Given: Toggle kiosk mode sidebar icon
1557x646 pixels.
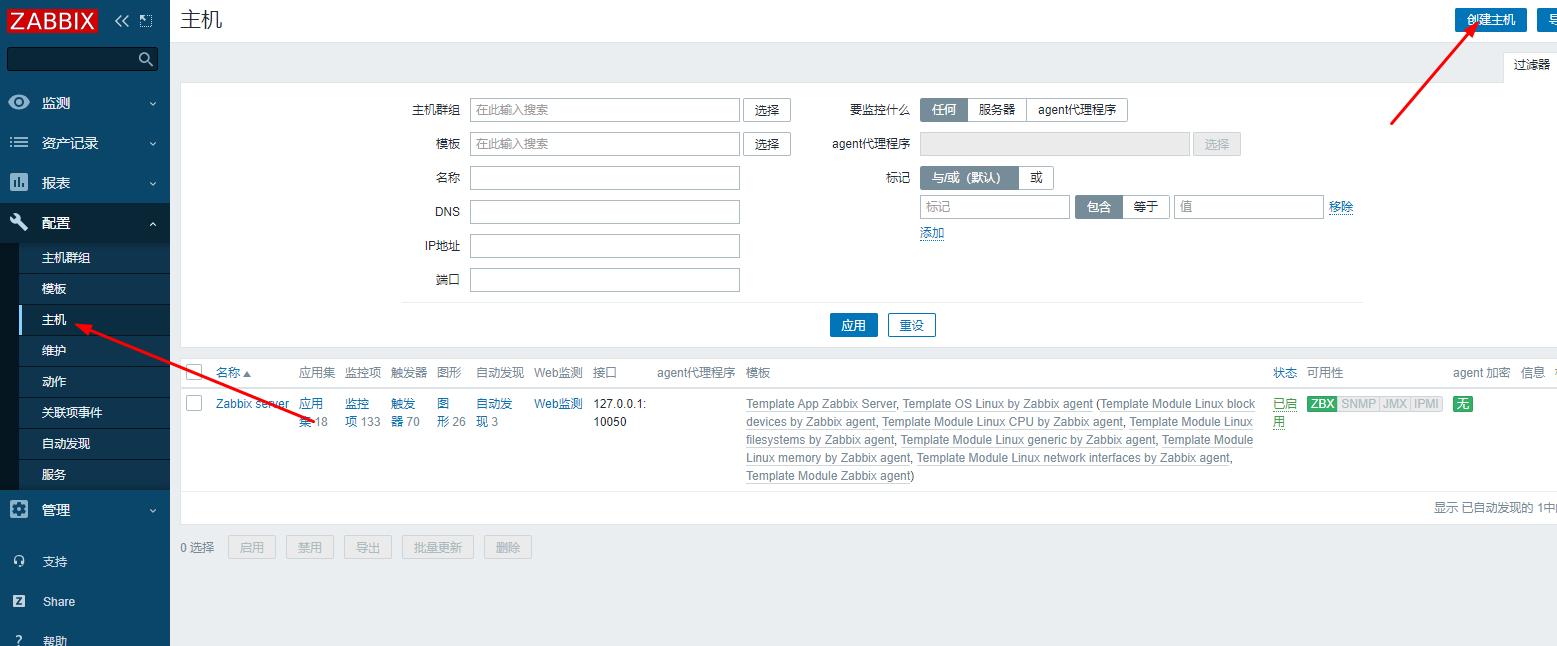Looking at the screenshot, I should pos(146,21).
